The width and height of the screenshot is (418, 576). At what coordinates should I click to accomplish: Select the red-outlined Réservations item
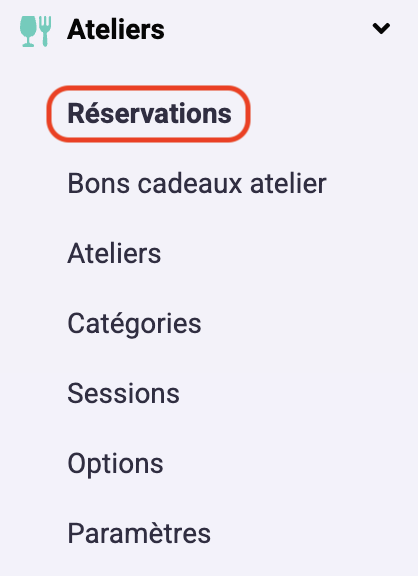pyautogui.click(x=149, y=114)
